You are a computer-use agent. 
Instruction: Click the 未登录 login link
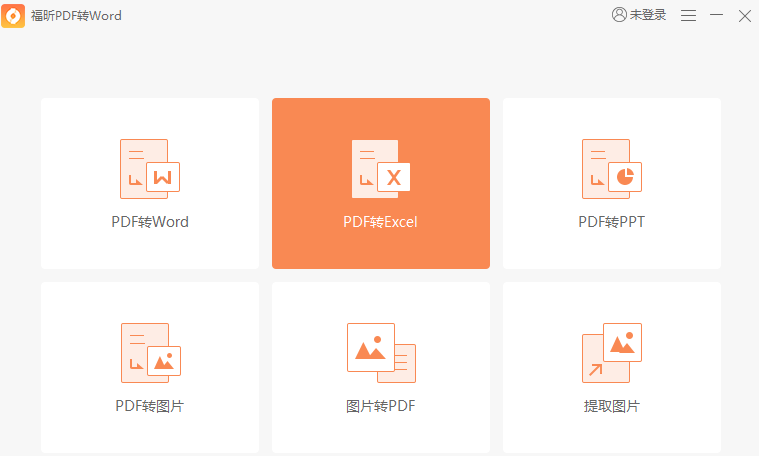[639, 15]
